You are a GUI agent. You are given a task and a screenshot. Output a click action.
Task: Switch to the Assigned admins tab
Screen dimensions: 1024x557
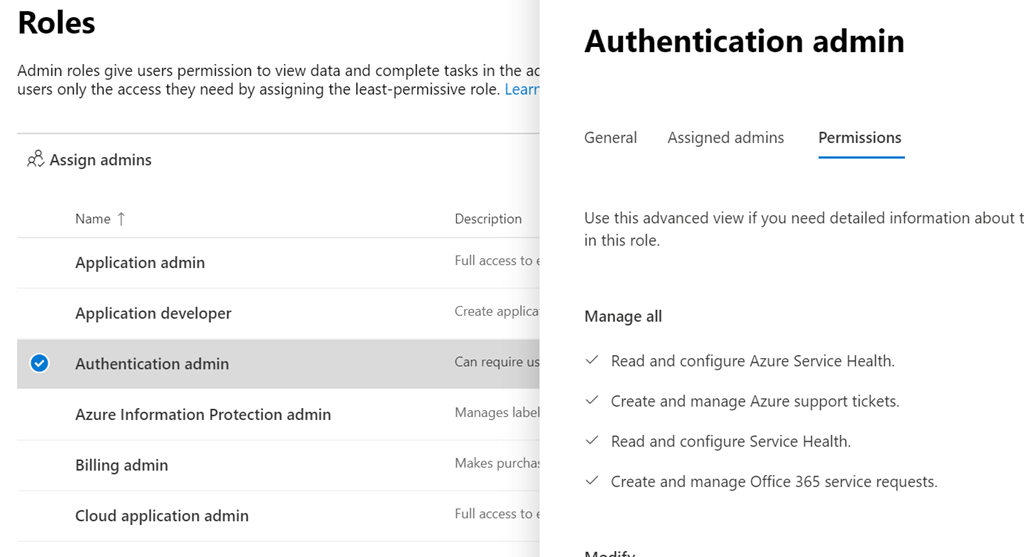725,138
